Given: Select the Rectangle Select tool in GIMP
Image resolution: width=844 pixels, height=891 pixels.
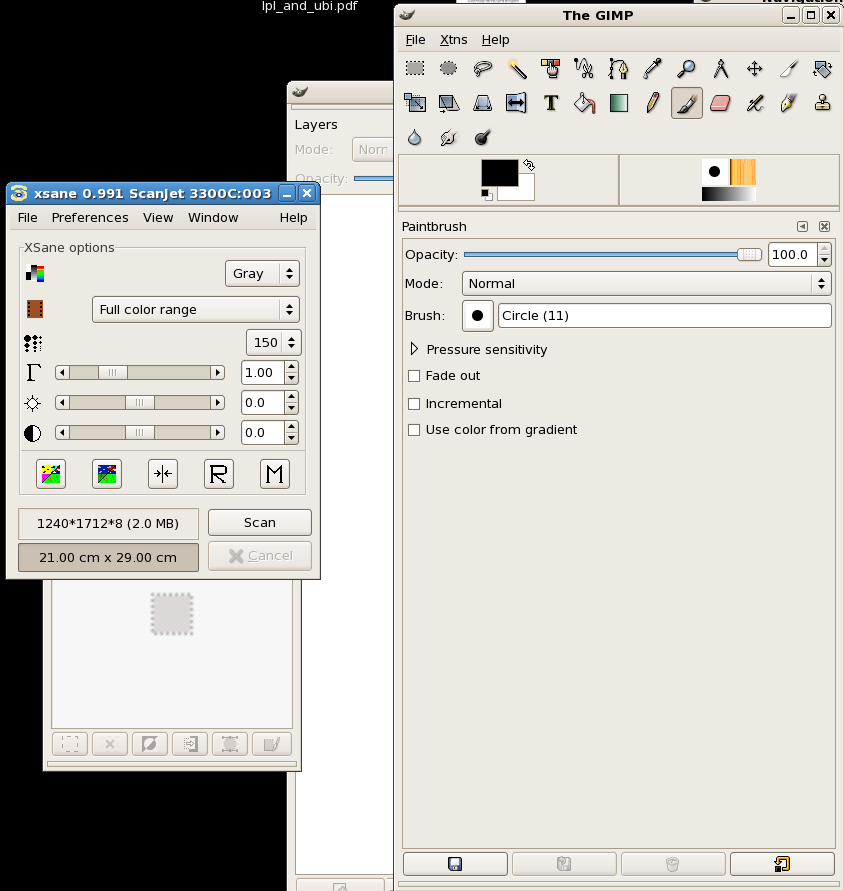Looking at the screenshot, I should [x=415, y=69].
